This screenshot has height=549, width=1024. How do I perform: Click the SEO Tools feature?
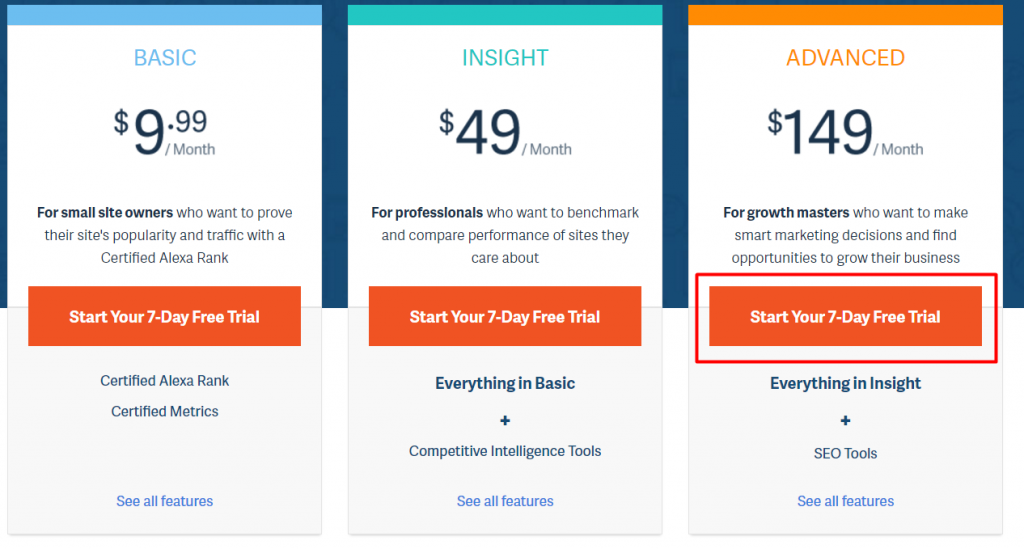pyautogui.click(x=845, y=453)
